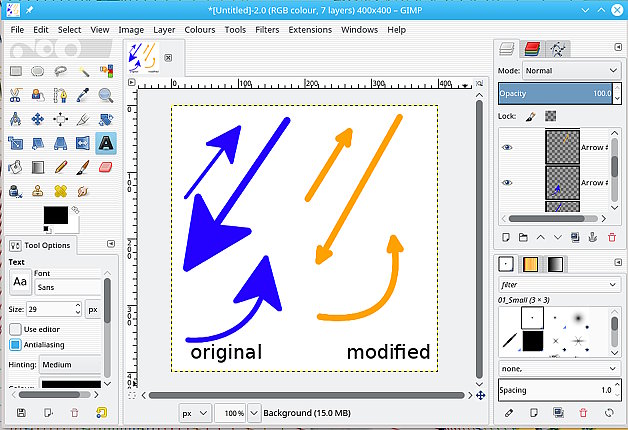Select the Crop knife tool

click(83, 119)
